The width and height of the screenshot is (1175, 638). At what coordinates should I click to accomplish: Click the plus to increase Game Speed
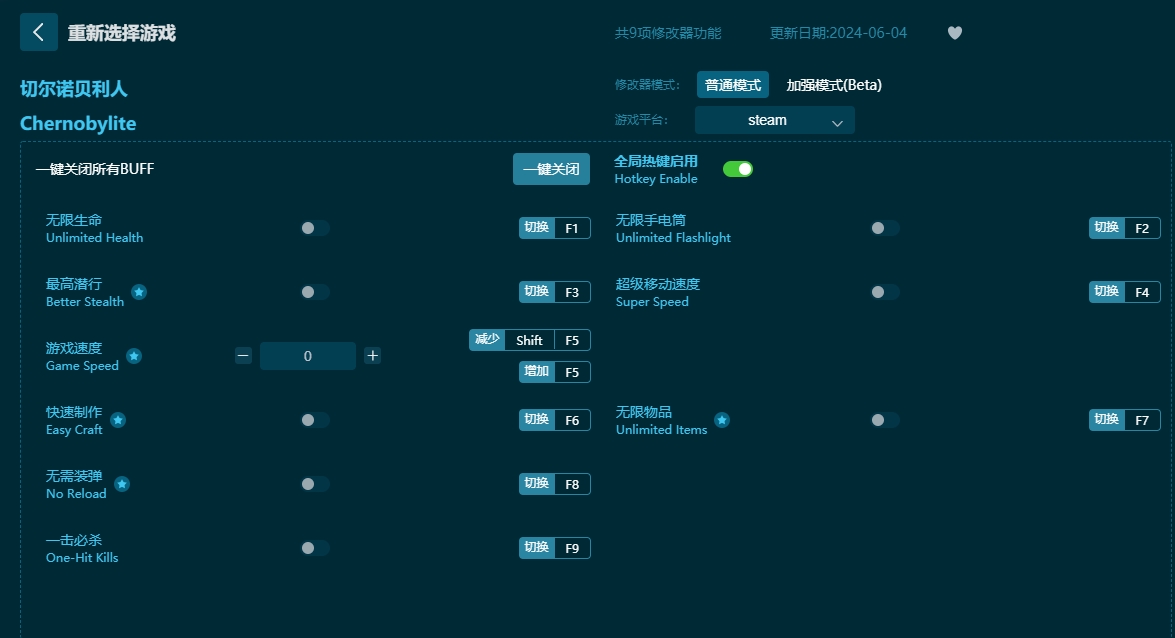point(372,355)
